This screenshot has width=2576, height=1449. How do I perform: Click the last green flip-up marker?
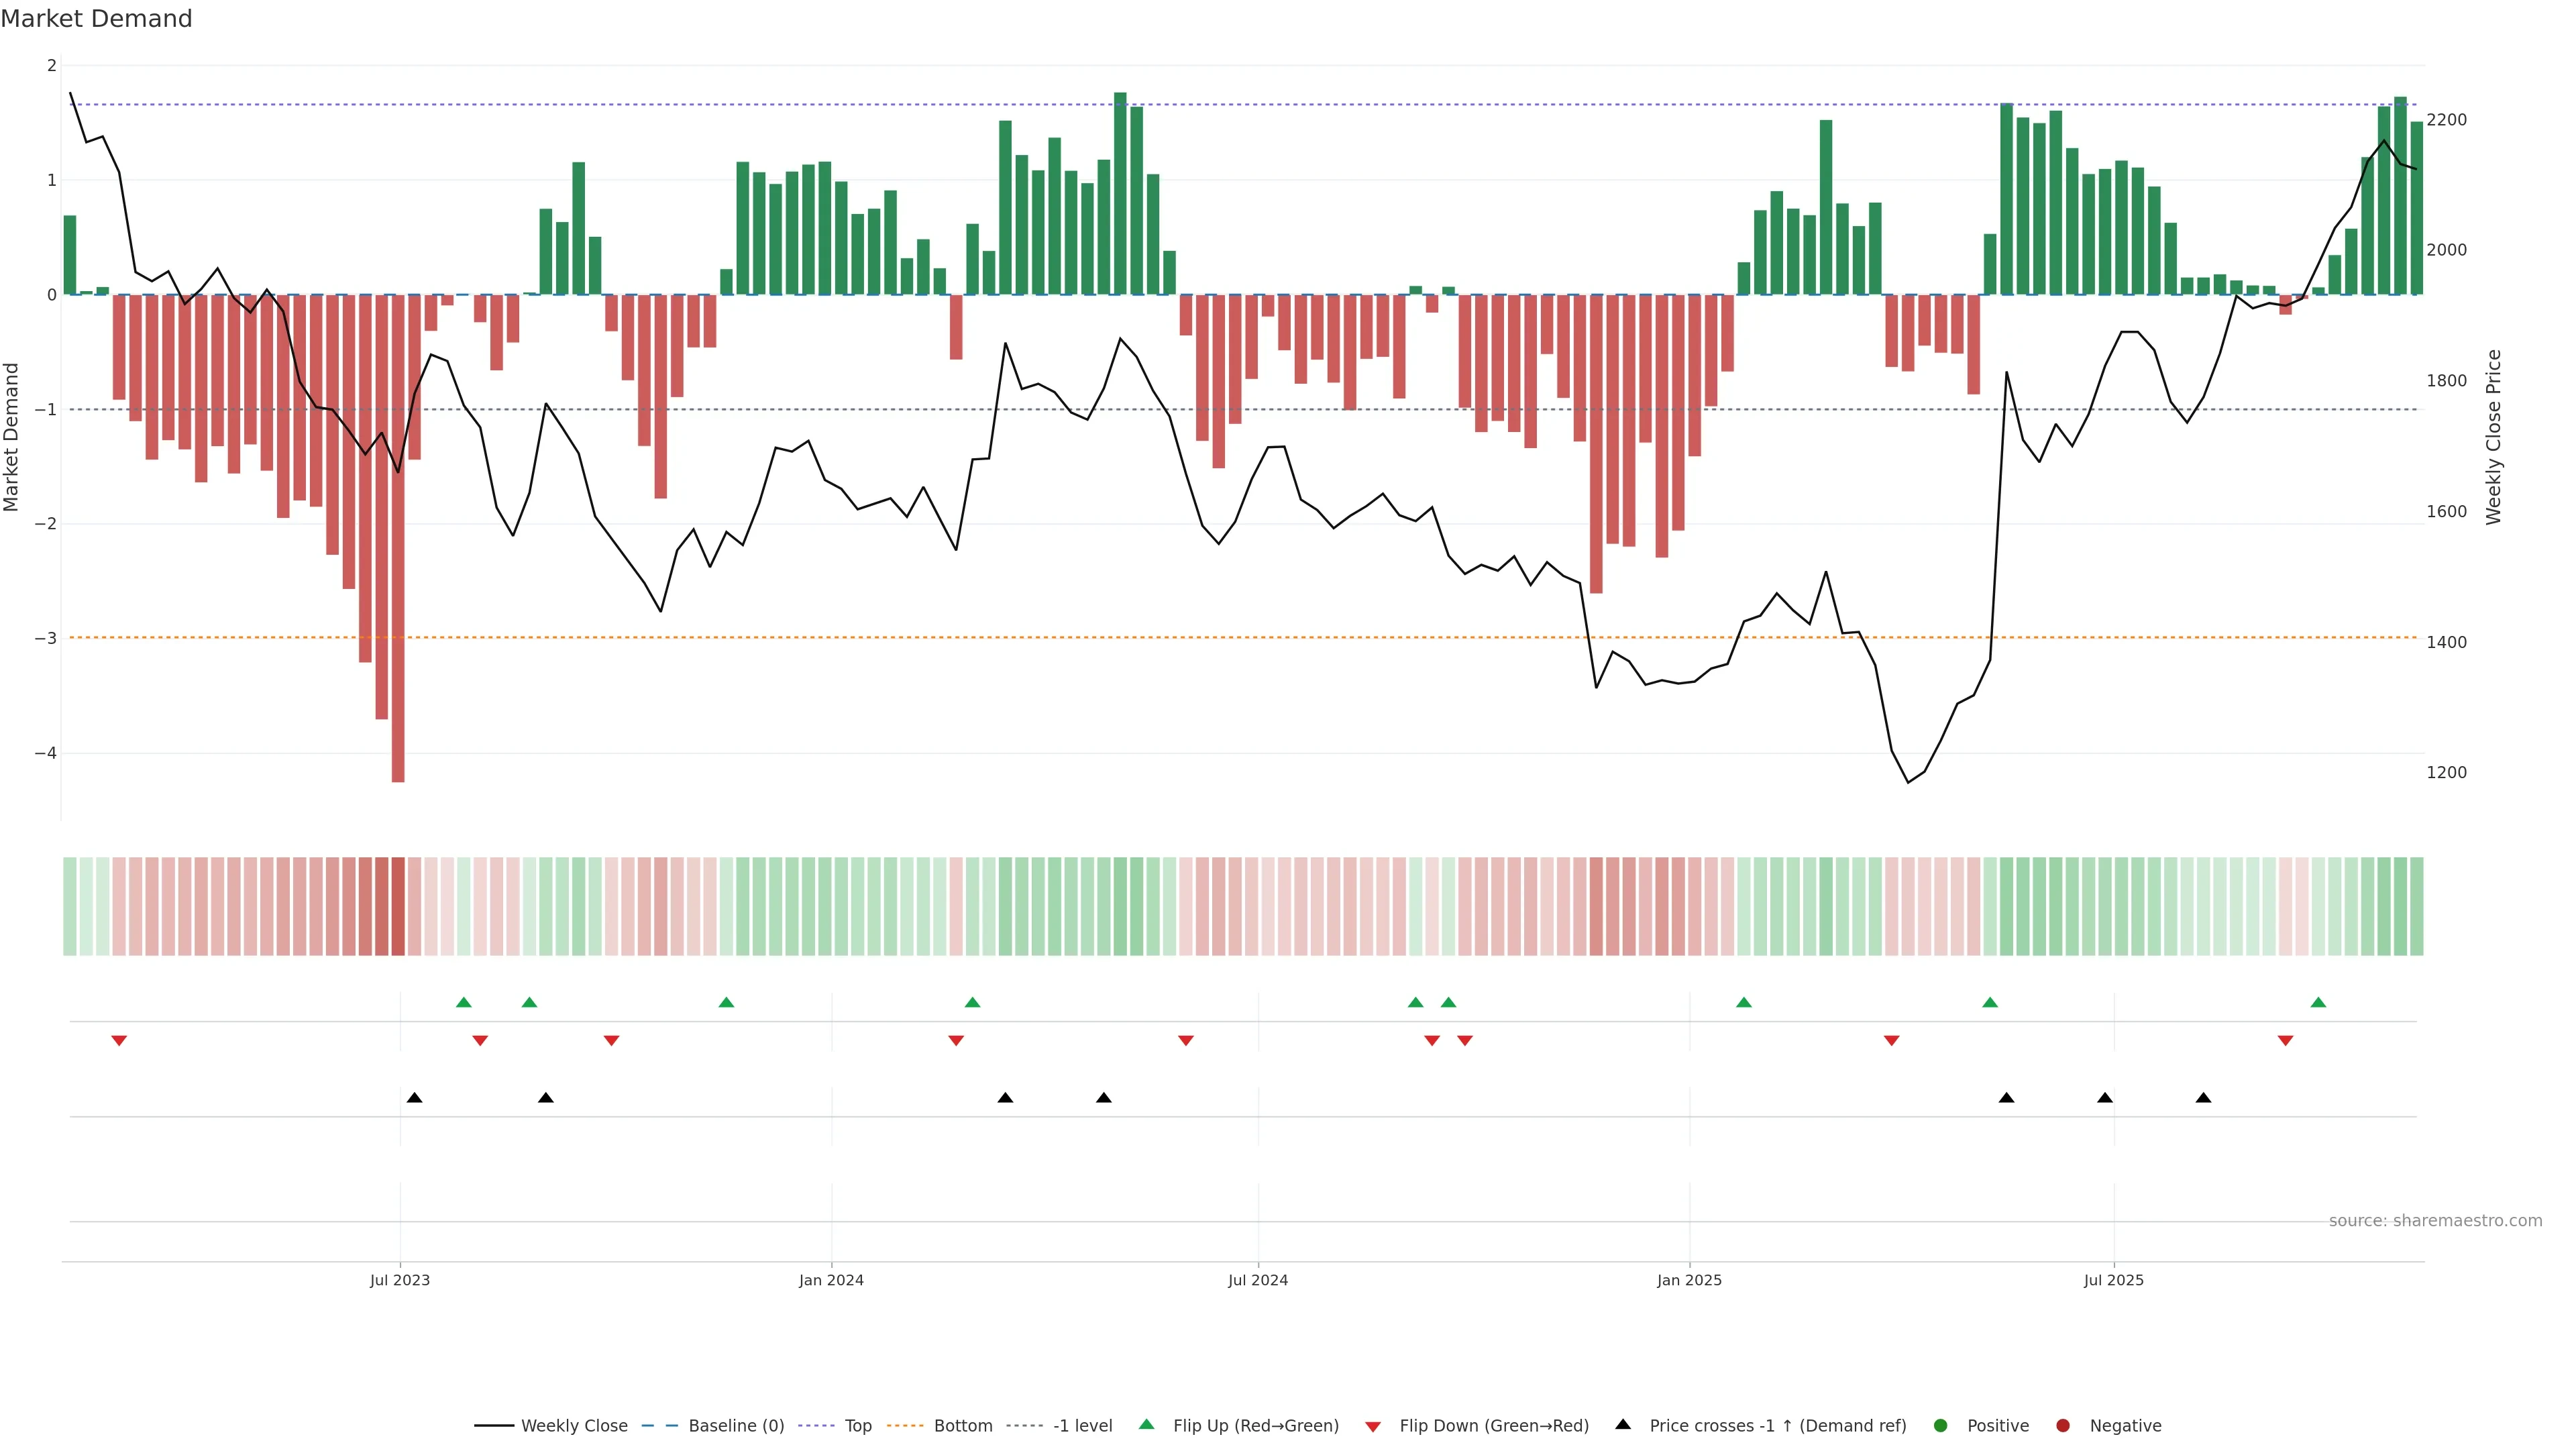[x=2318, y=1002]
